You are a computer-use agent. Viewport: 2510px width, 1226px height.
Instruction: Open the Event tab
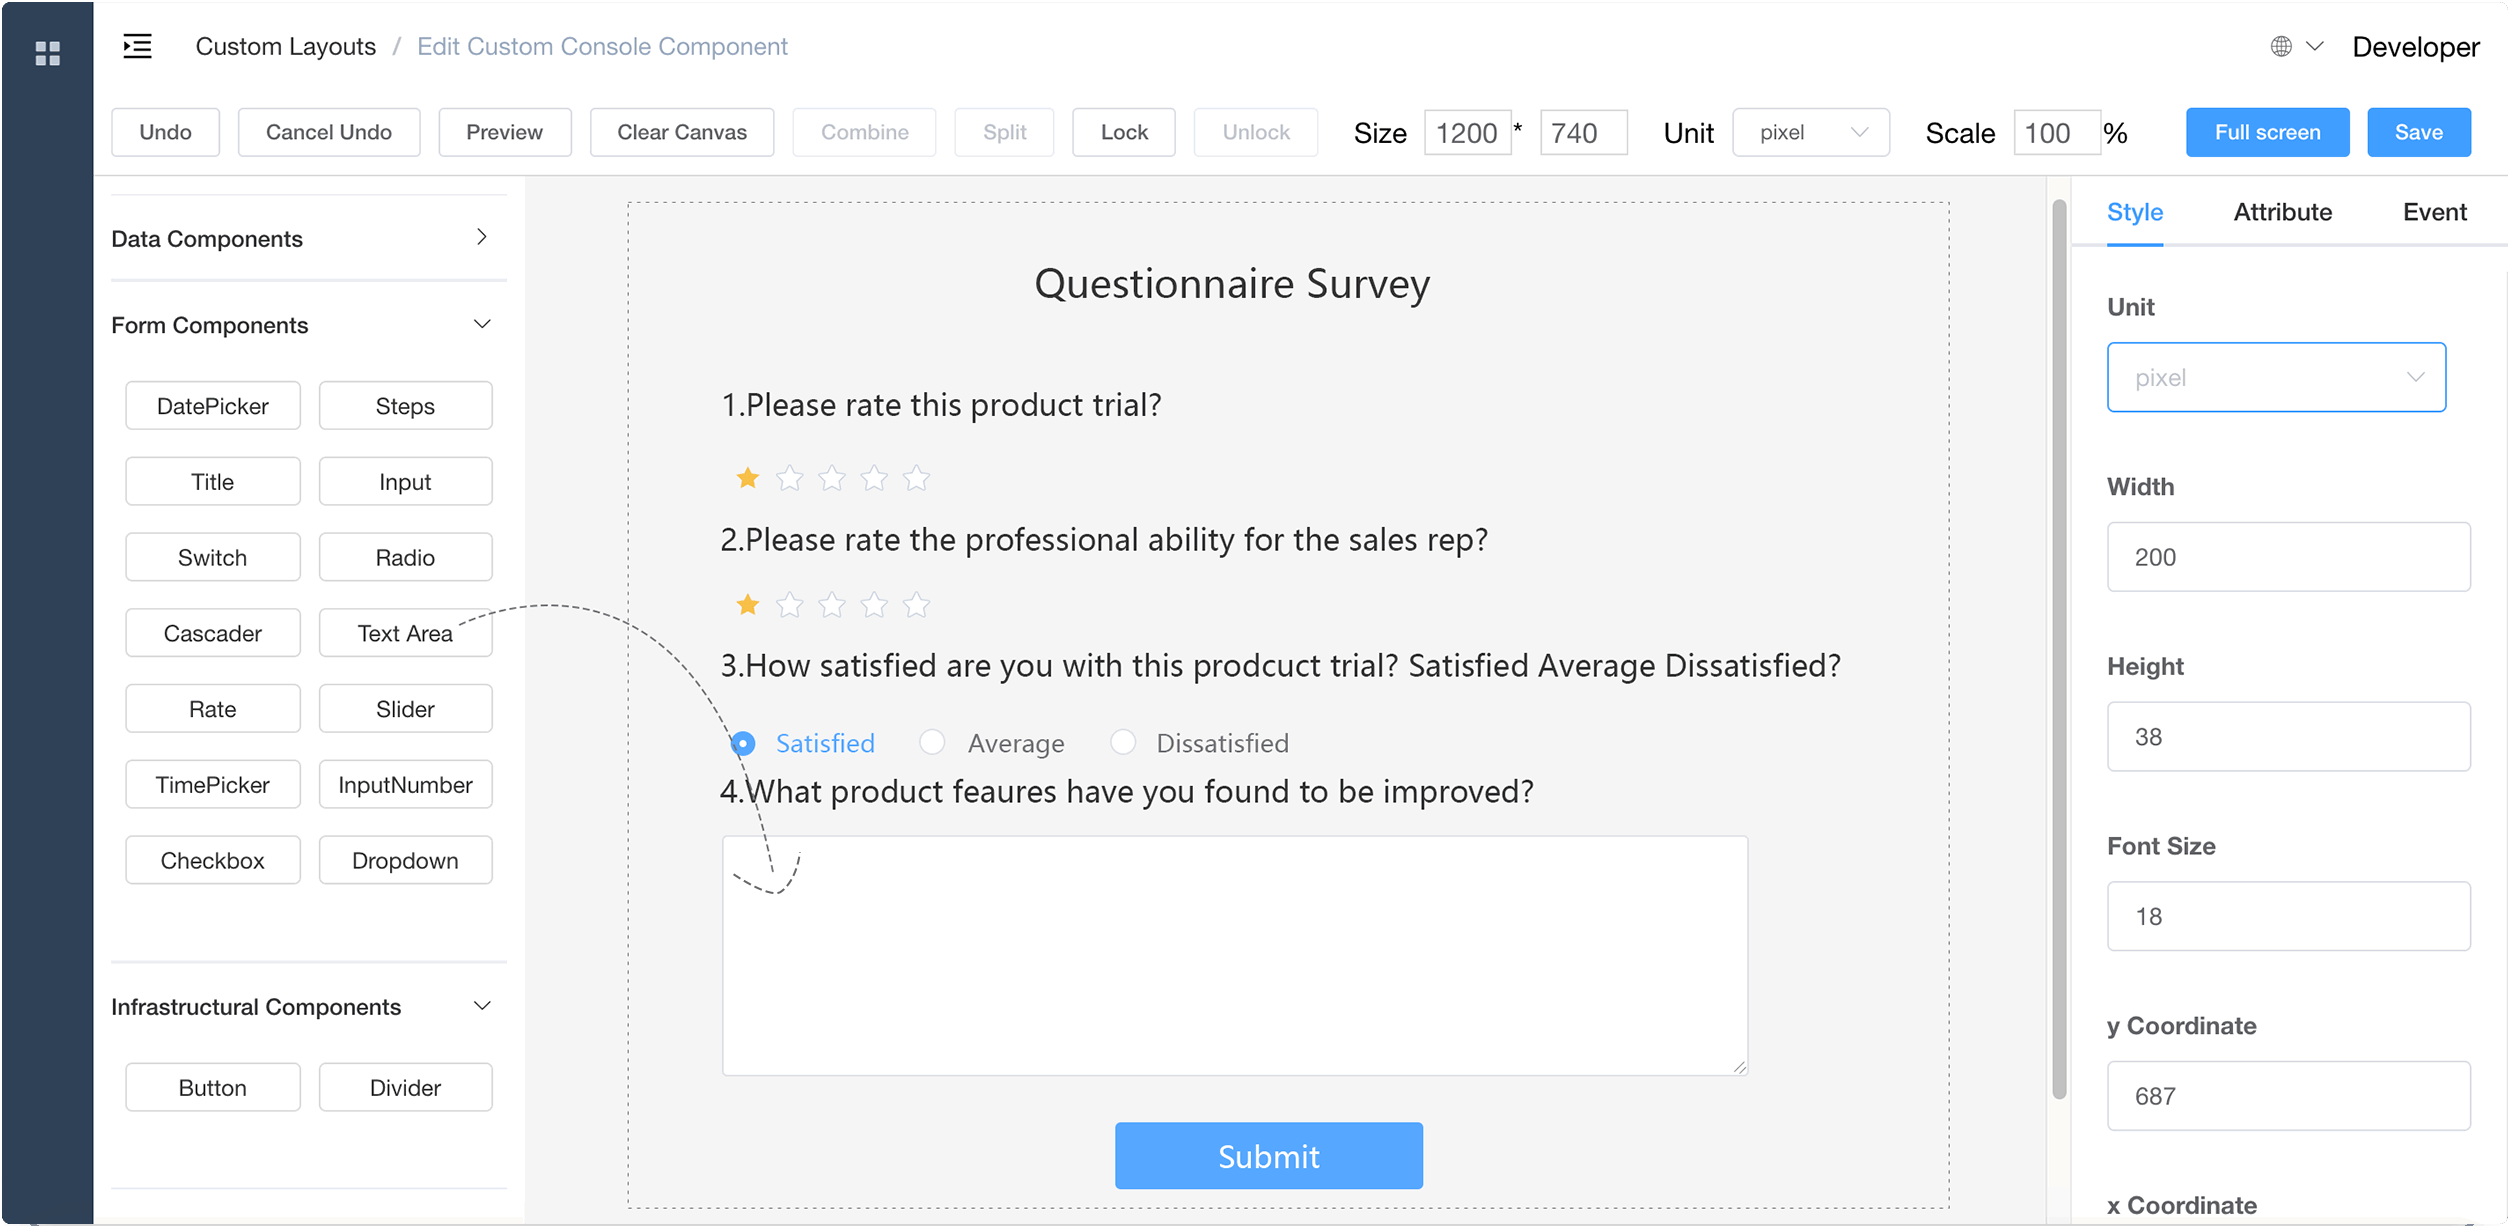coord(2434,212)
